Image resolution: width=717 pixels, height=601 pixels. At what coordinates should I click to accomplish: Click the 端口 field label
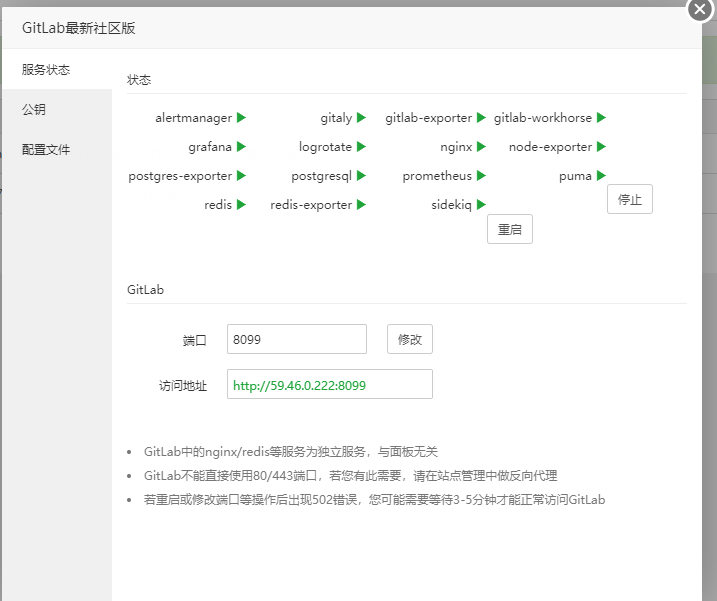(194, 340)
